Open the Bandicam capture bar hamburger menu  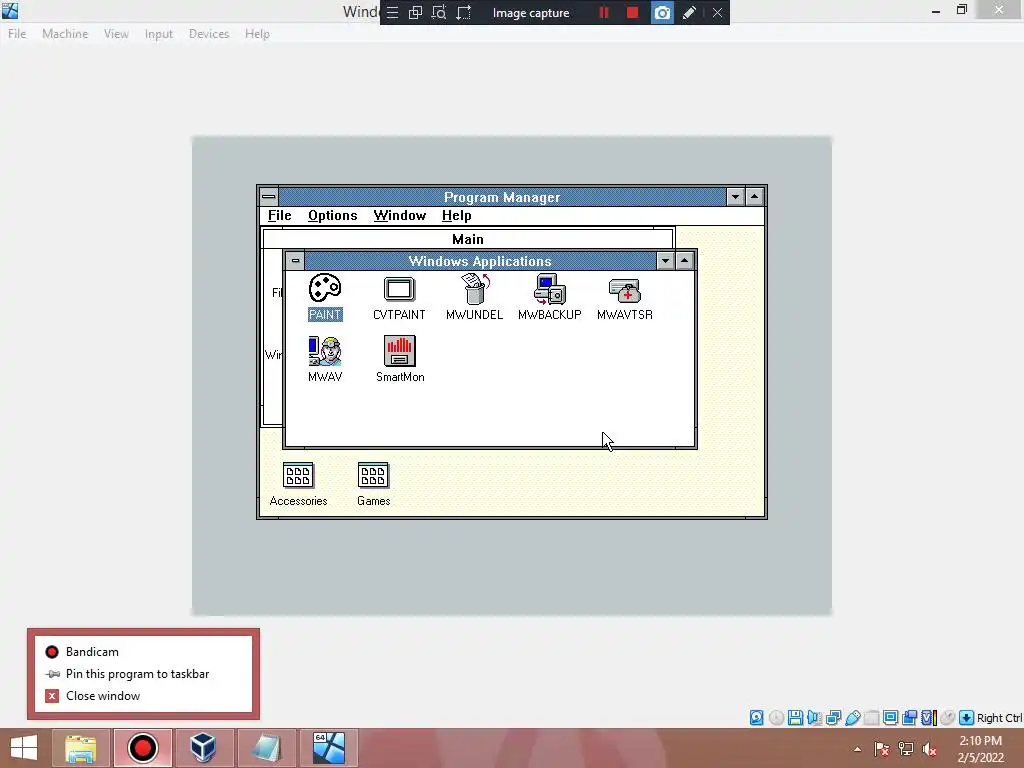point(392,12)
